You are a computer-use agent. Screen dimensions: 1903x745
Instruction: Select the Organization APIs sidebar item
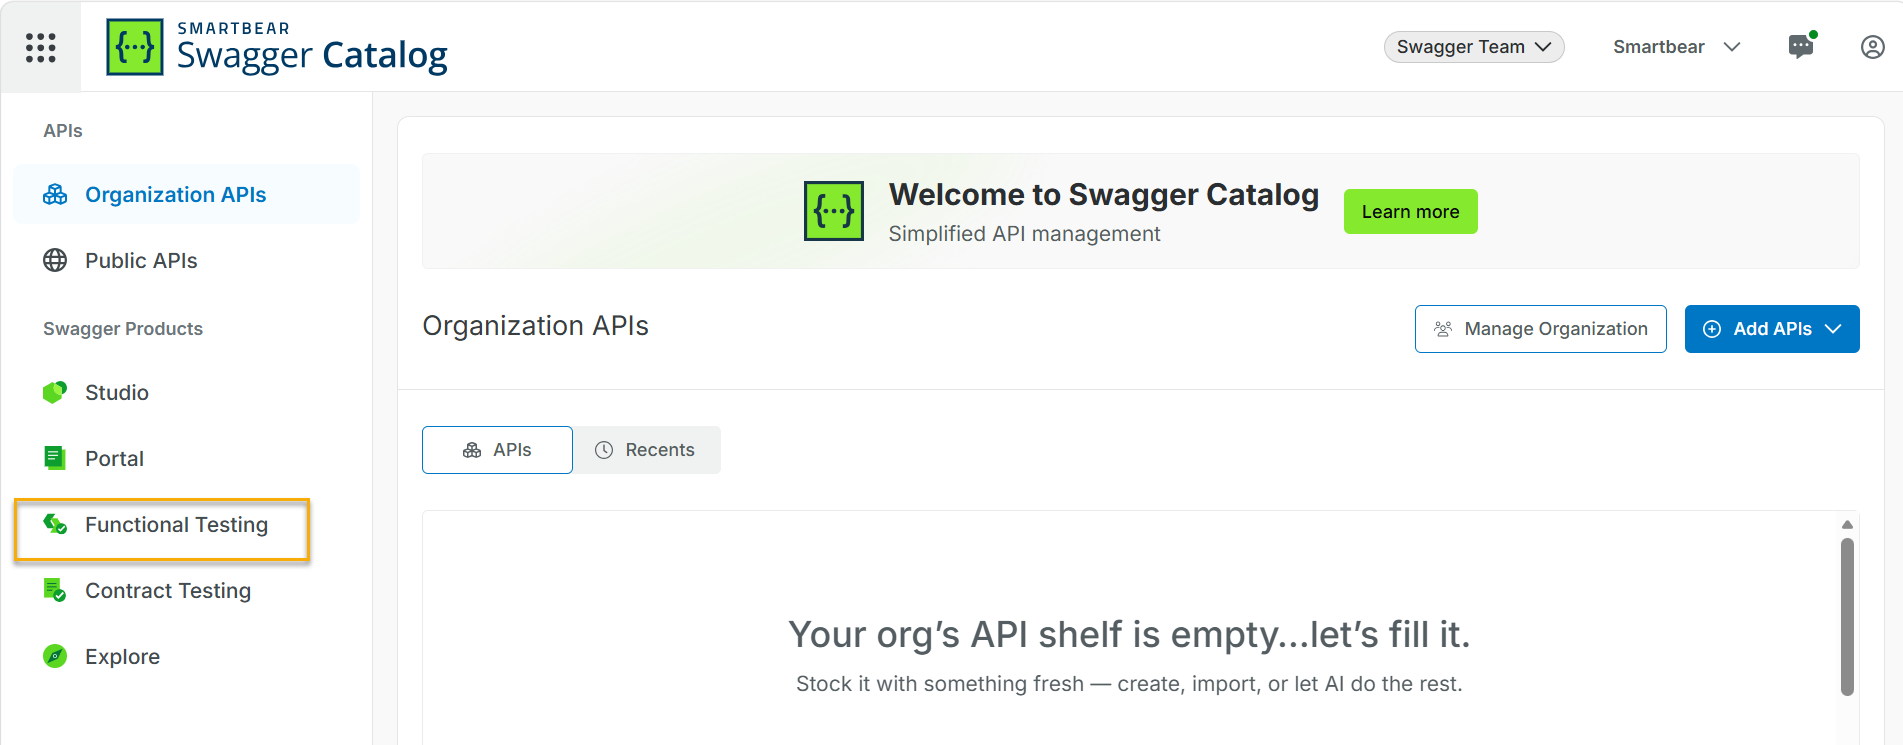pyautogui.click(x=187, y=195)
